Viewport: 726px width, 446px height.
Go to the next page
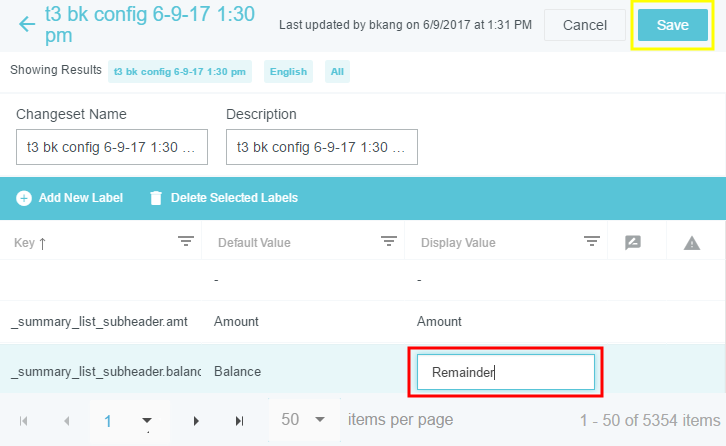[197, 421]
